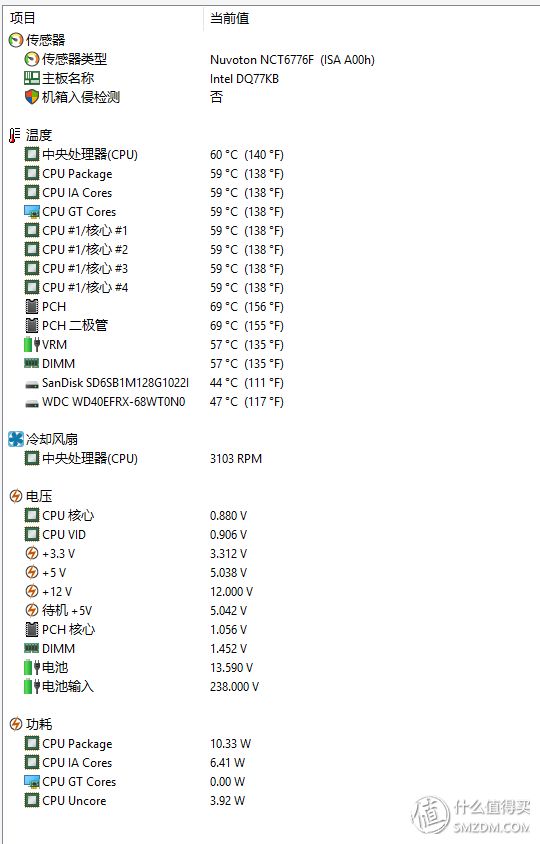The image size is (540, 844).
Task: Select the SanDisk SD6SB1M128G1022I label
Action: 116,383
